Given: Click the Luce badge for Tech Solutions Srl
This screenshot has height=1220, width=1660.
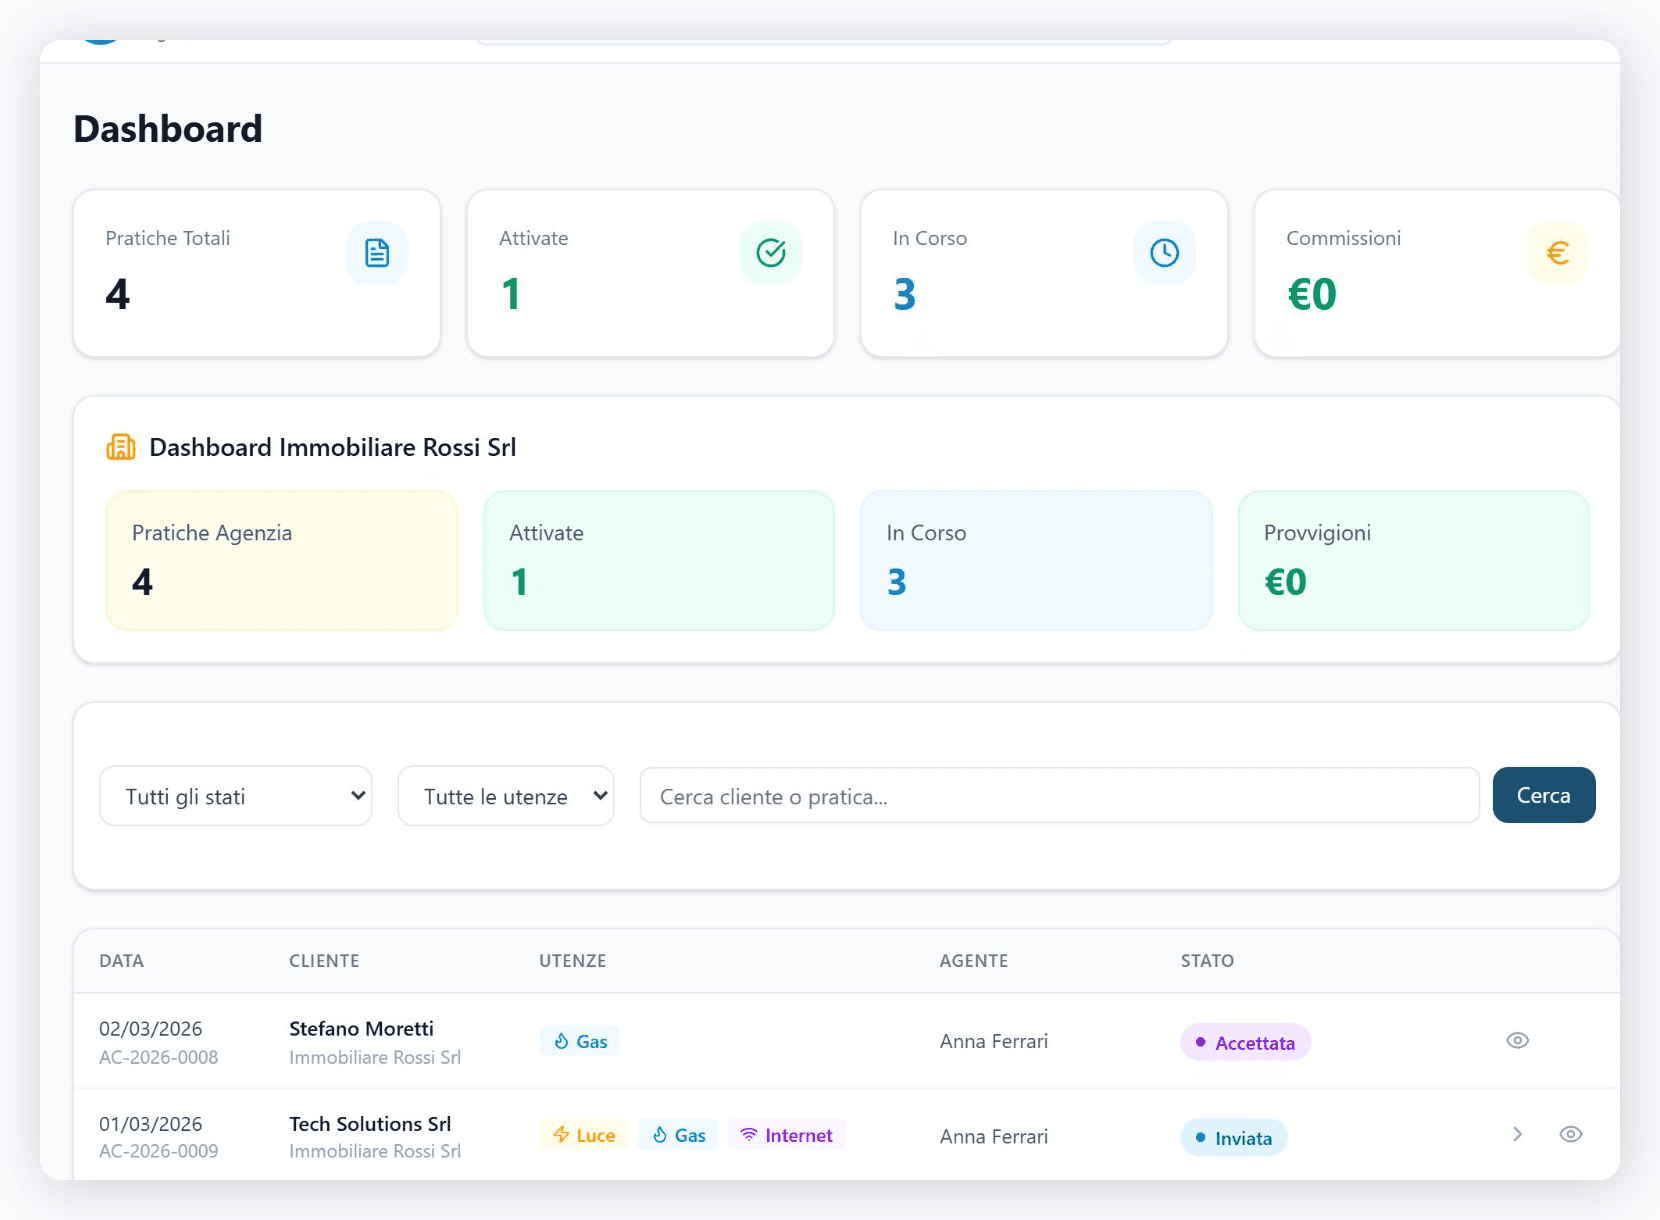Looking at the screenshot, I should 583,1135.
